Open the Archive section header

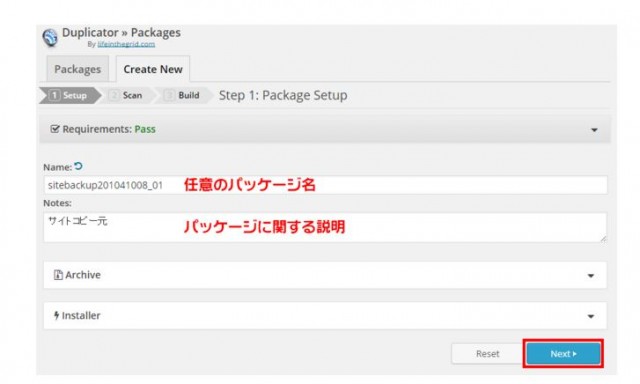[325, 275]
